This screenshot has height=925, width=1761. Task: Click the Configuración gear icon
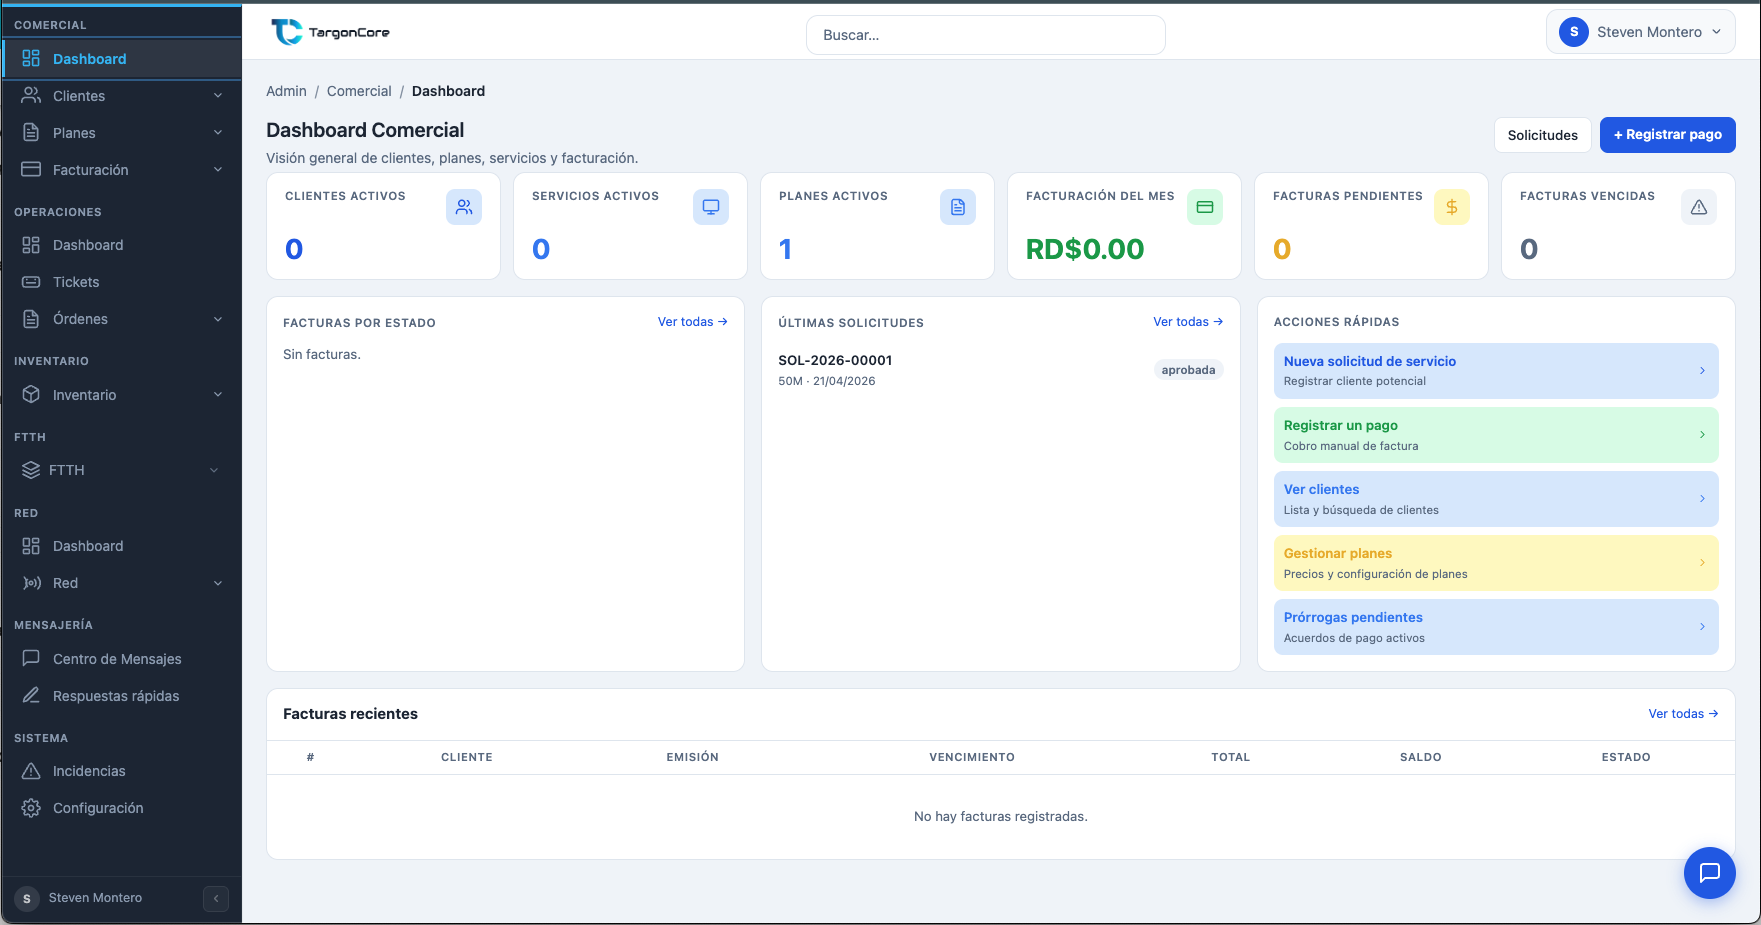pos(31,808)
